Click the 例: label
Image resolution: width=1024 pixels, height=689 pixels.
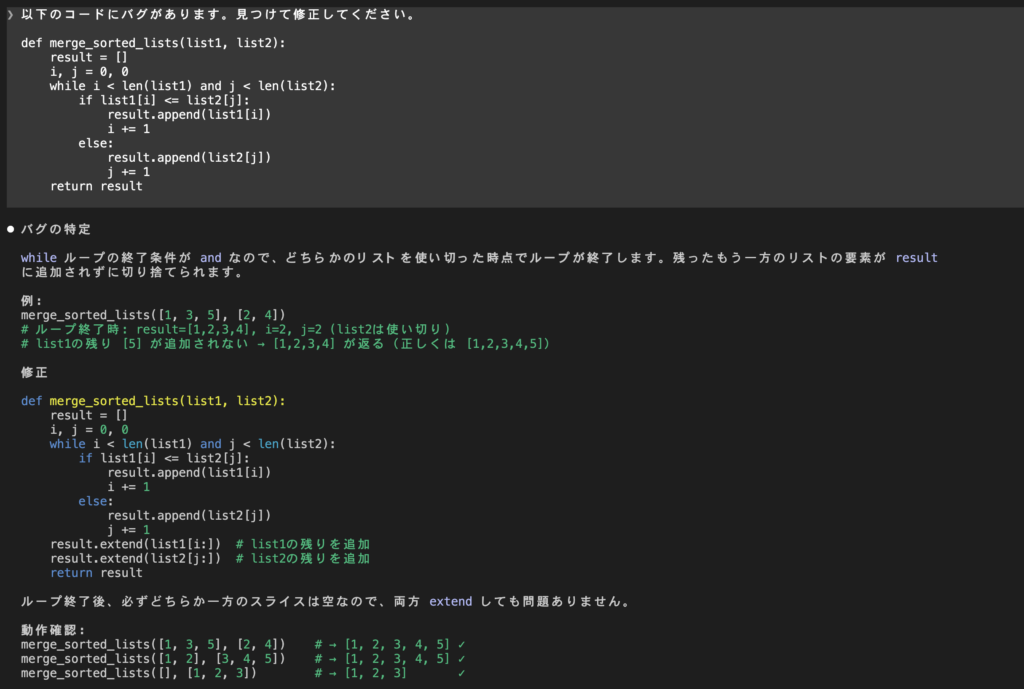tap(31, 300)
